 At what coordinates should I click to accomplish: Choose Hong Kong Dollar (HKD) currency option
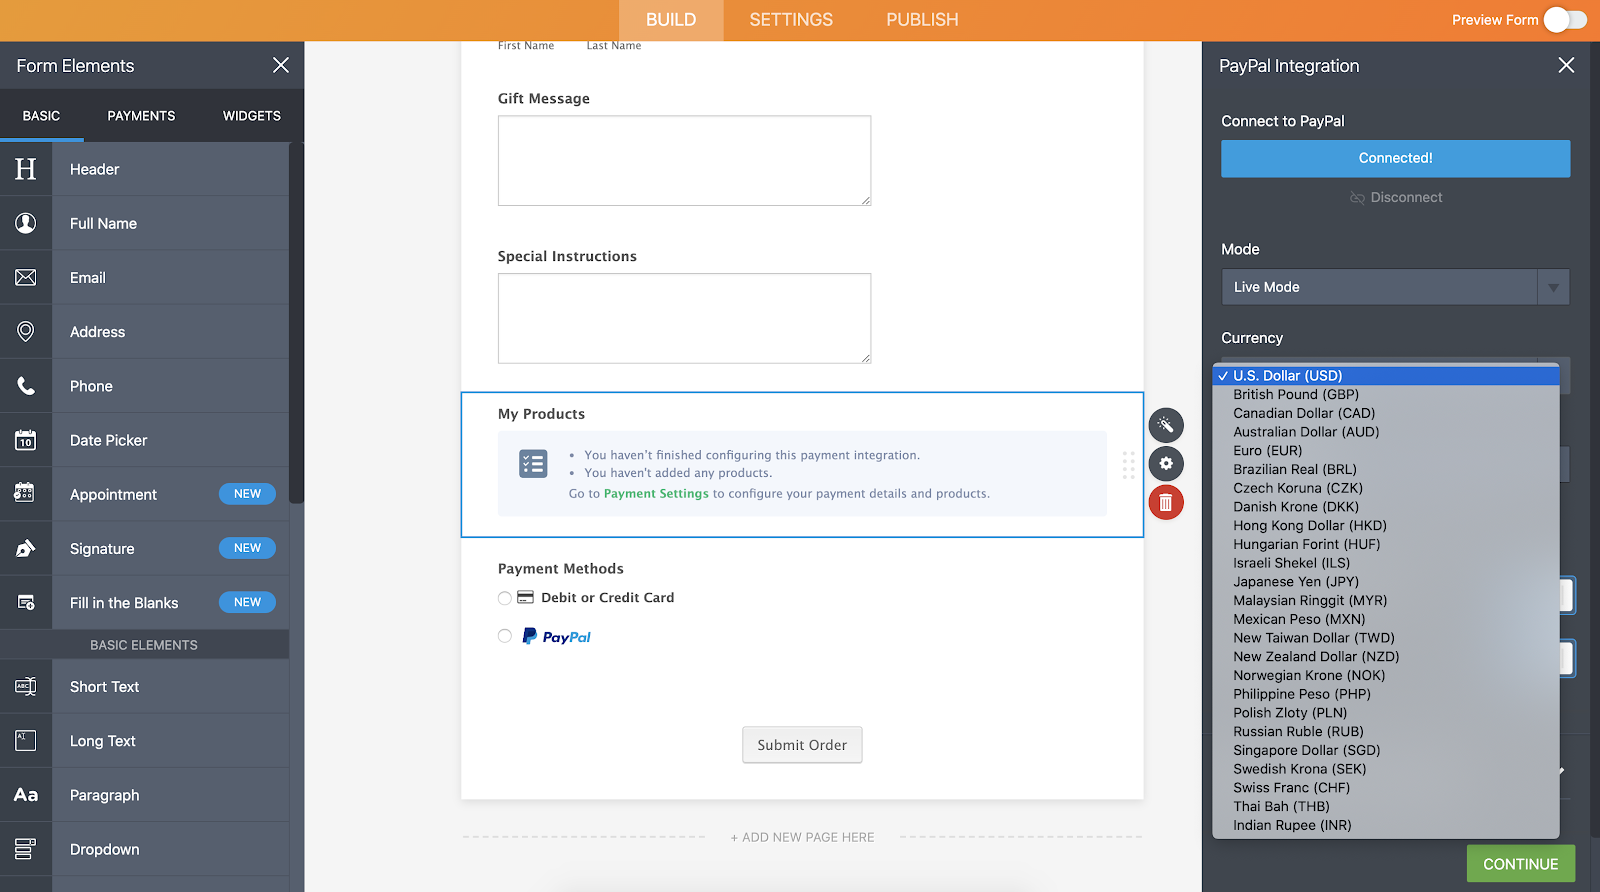[x=1386, y=526]
